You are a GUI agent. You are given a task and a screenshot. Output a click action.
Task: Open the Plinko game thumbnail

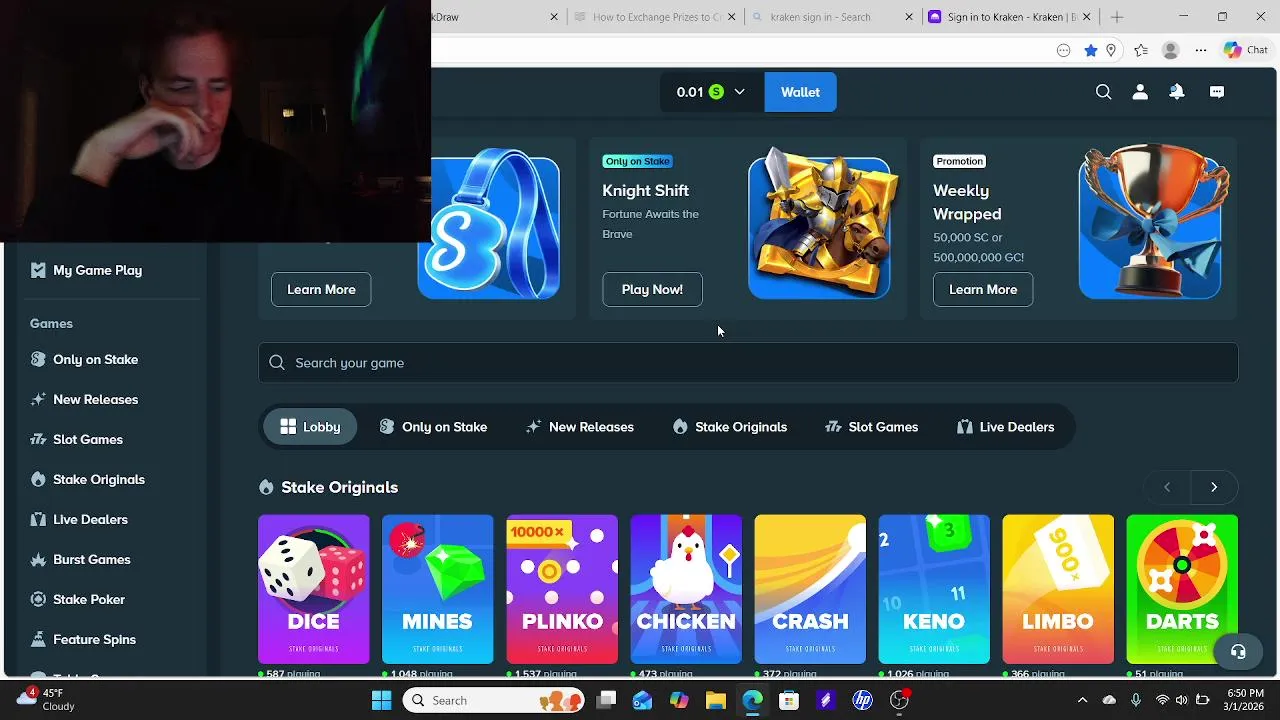(x=562, y=589)
